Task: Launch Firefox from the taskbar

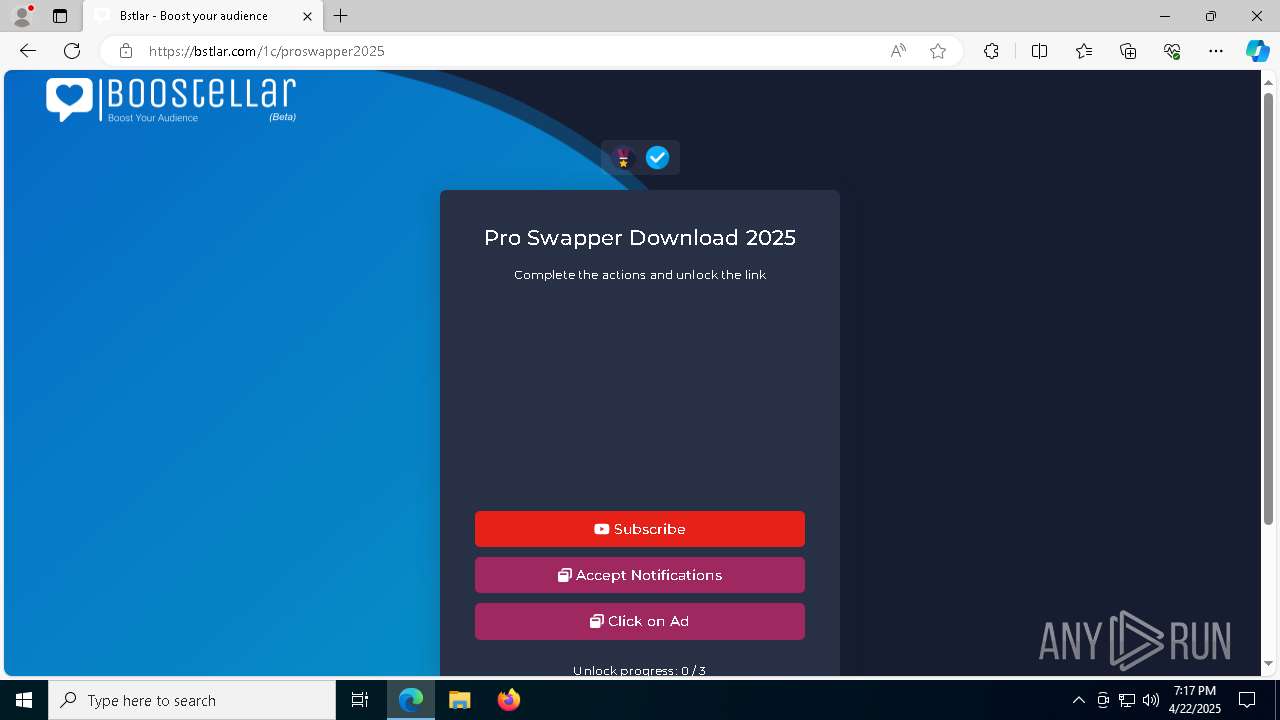Action: click(x=509, y=700)
